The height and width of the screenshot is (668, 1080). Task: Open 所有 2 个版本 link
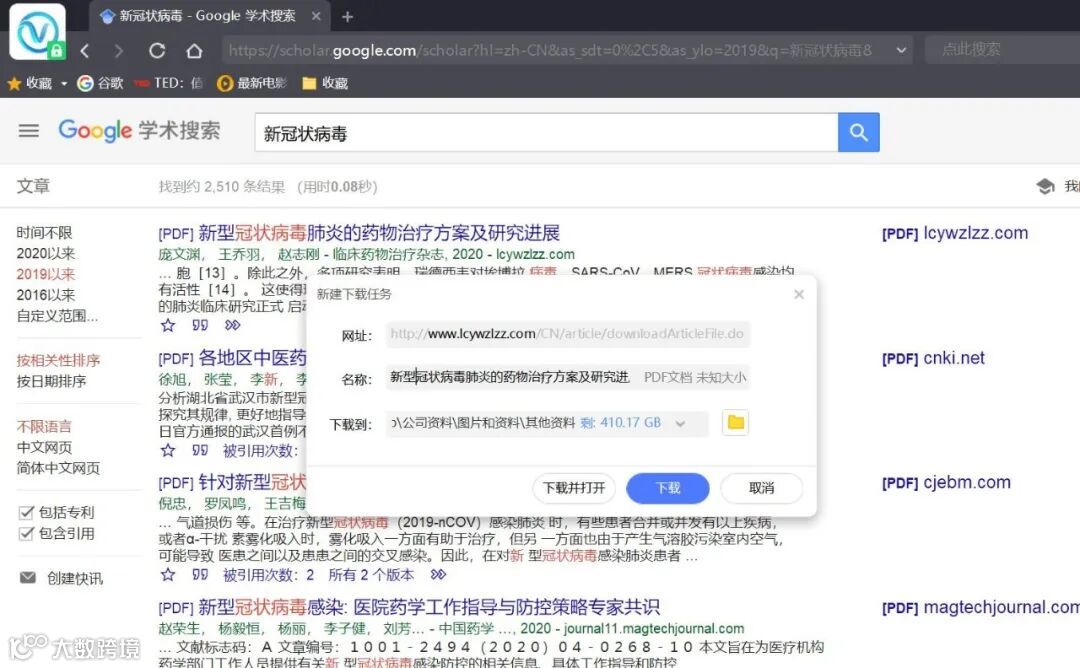tap(371, 575)
